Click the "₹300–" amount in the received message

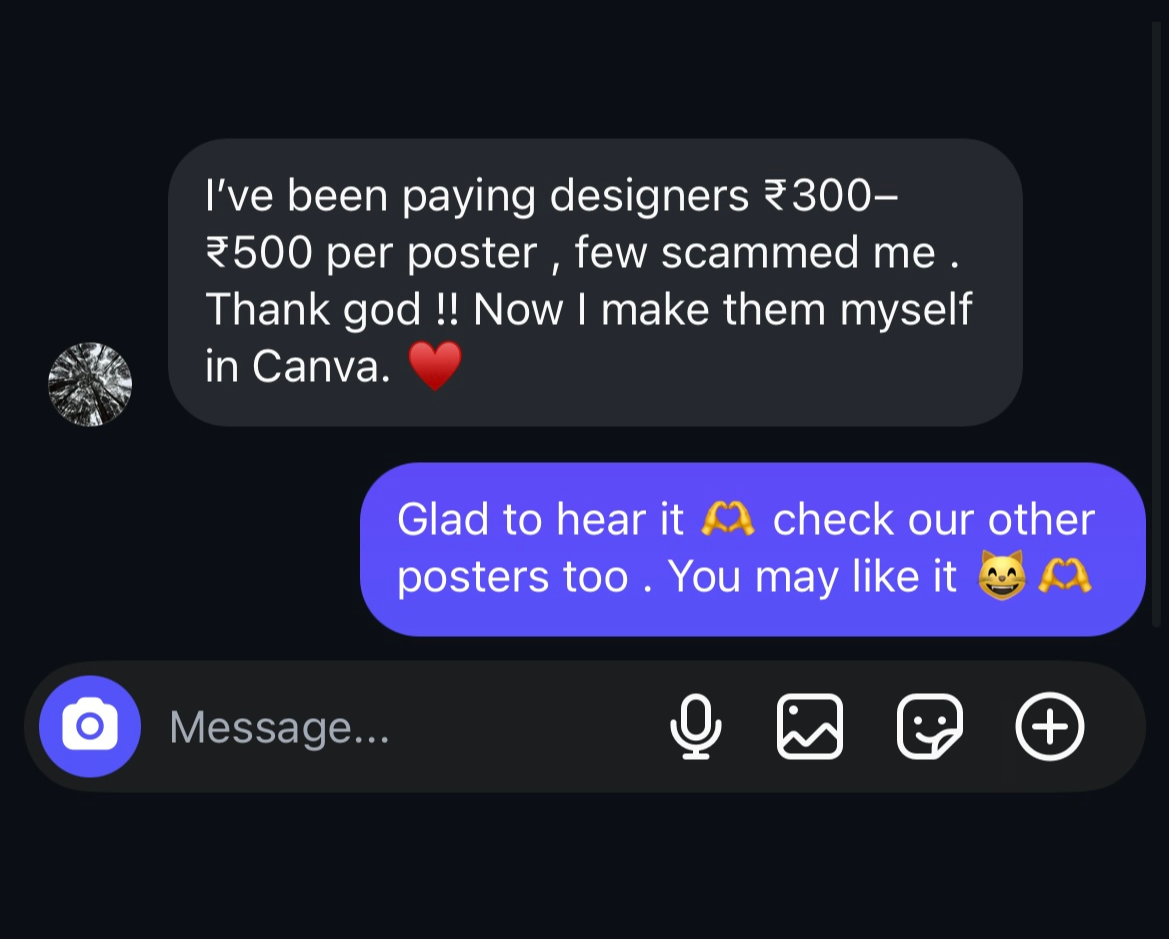point(832,196)
